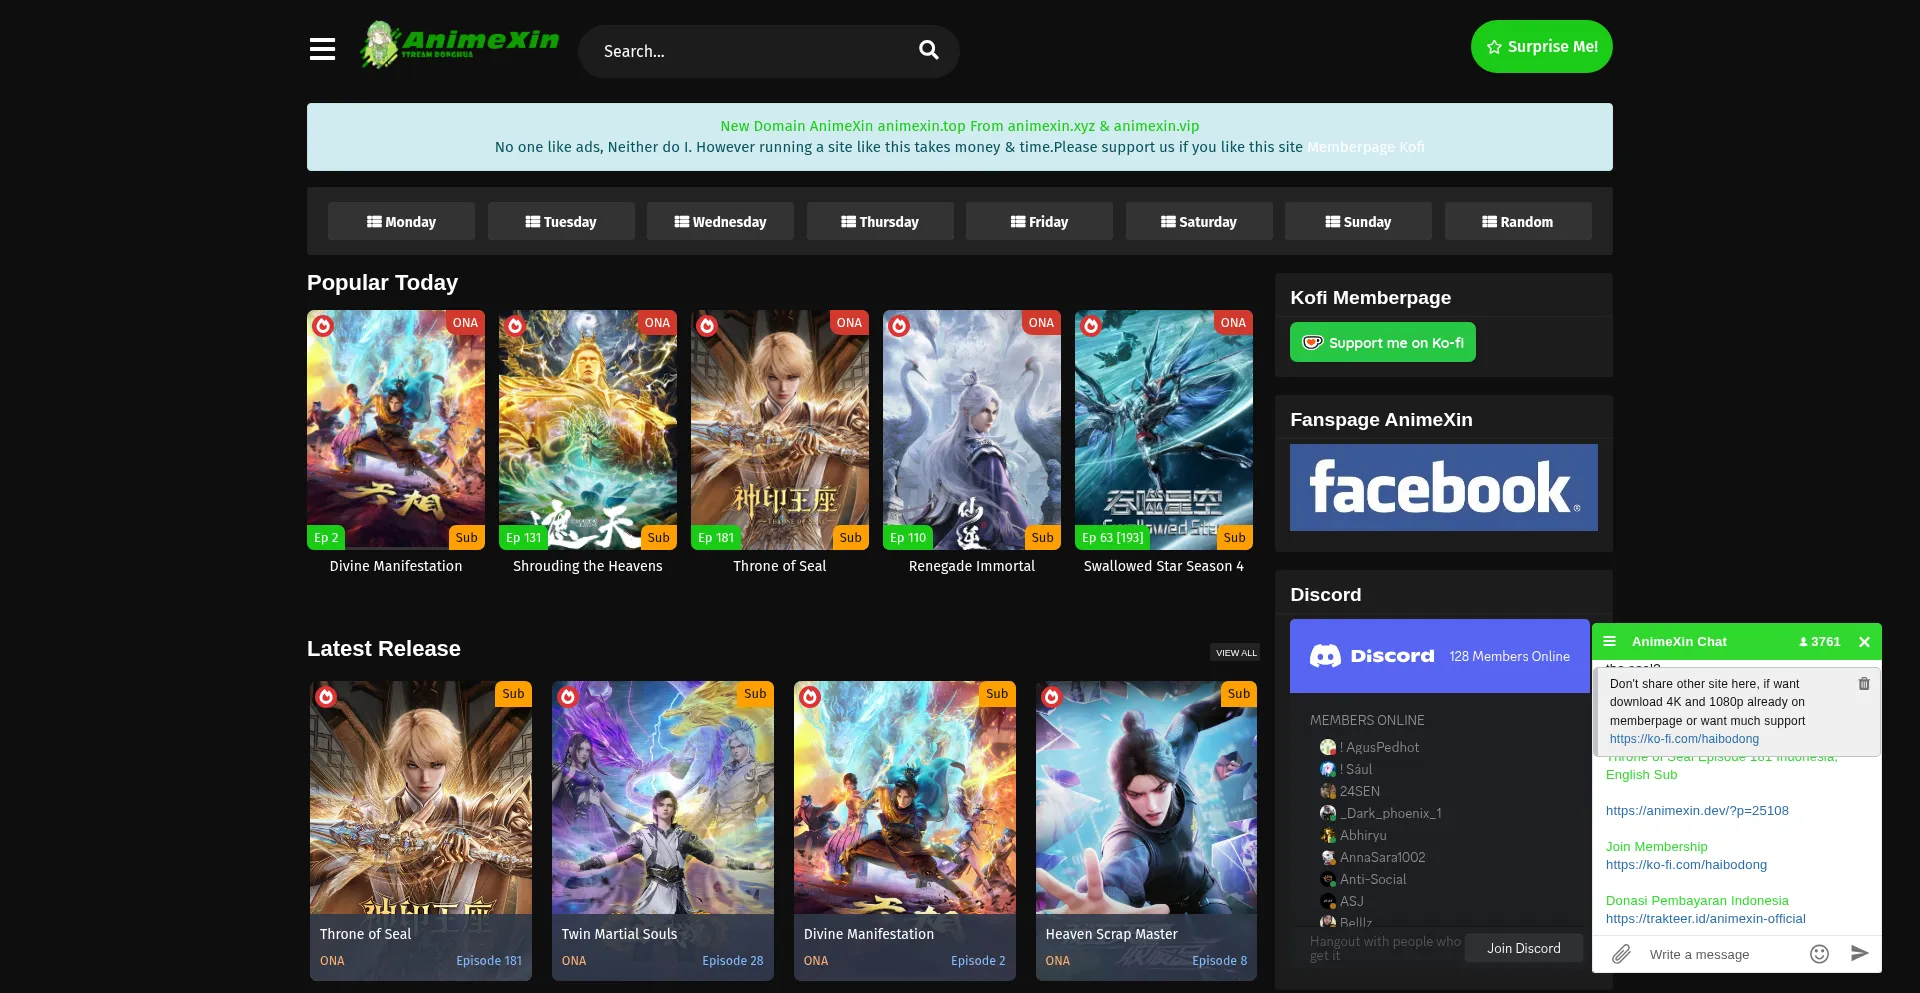Click the AnimeXin site logo
The width and height of the screenshot is (1920, 993).
(x=459, y=45)
